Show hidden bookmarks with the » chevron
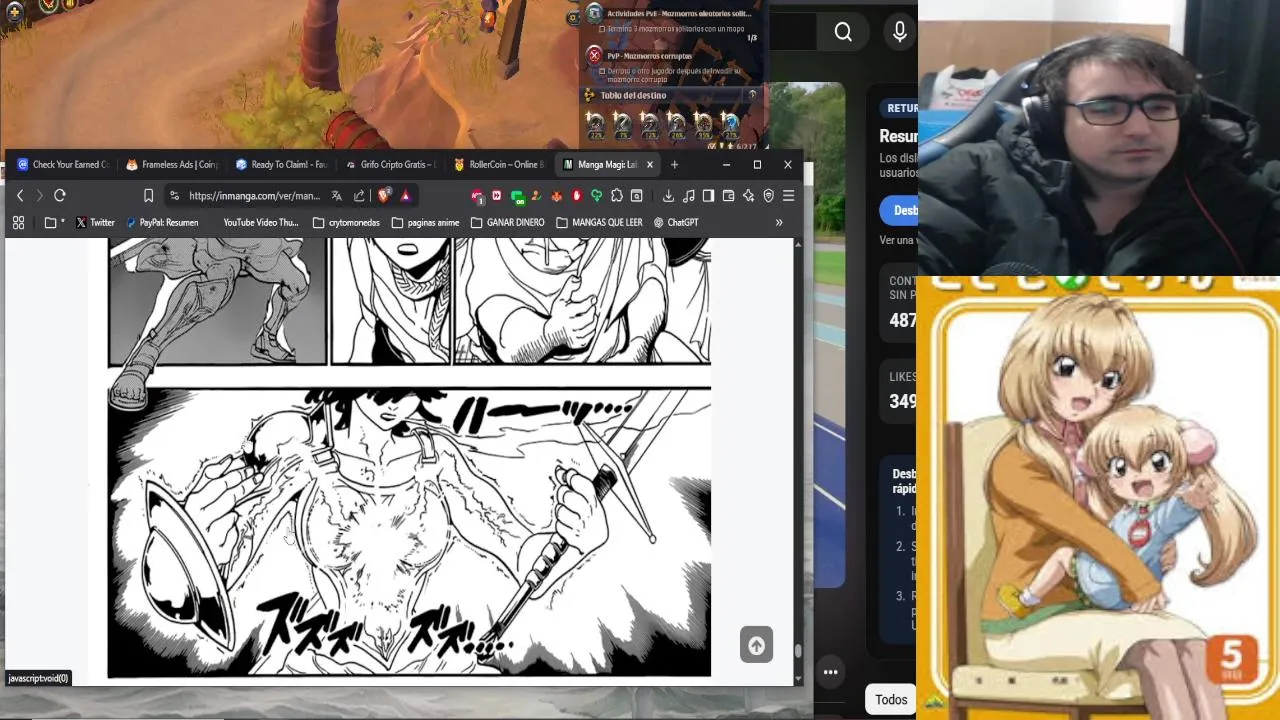Image resolution: width=1280 pixels, height=720 pixels. [779, 223]
